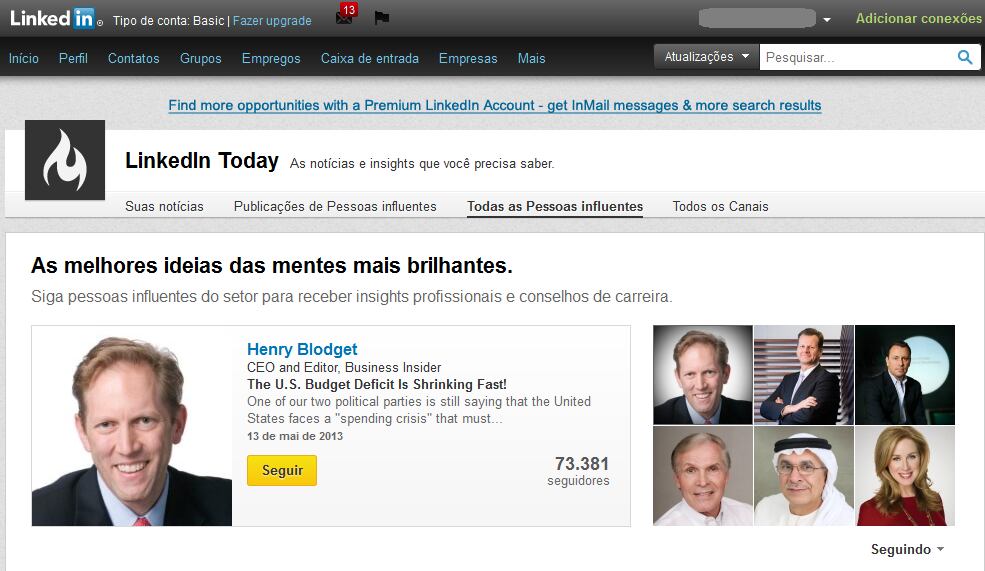Open the Contatos menu
Image resolution: width=985 pixels, height=571 pixels.
[x=133, y=58]
